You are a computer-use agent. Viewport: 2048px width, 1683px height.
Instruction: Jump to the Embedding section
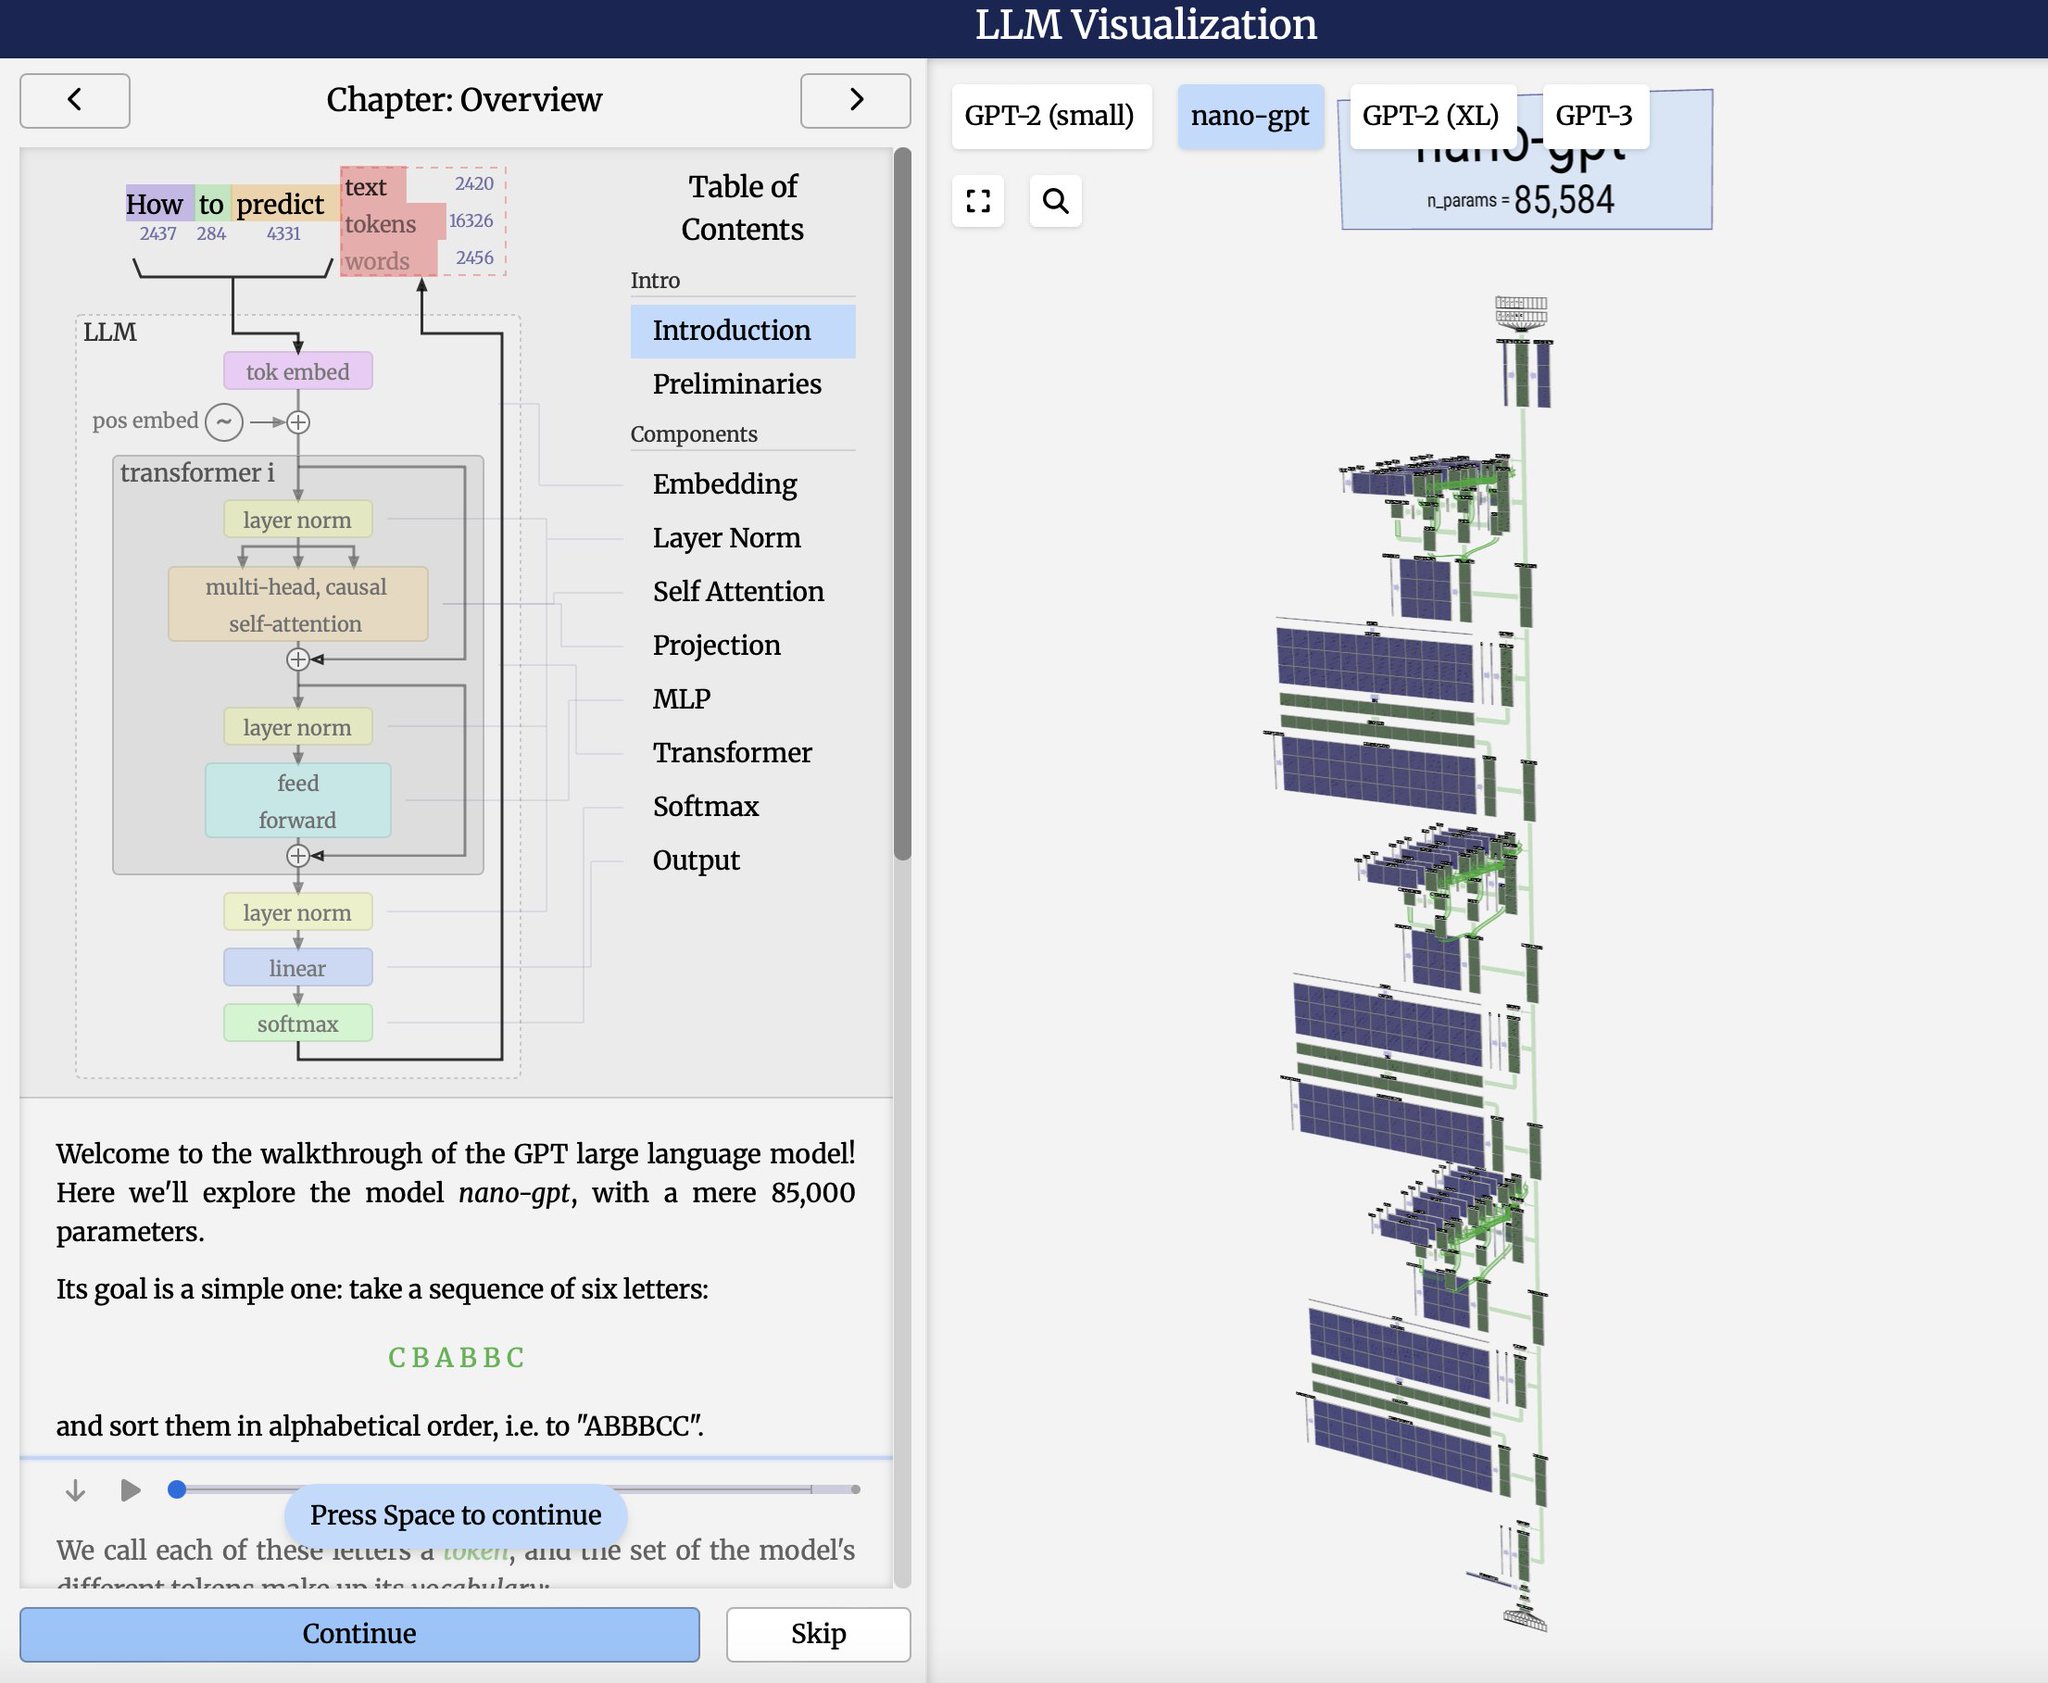coord(743,484)
